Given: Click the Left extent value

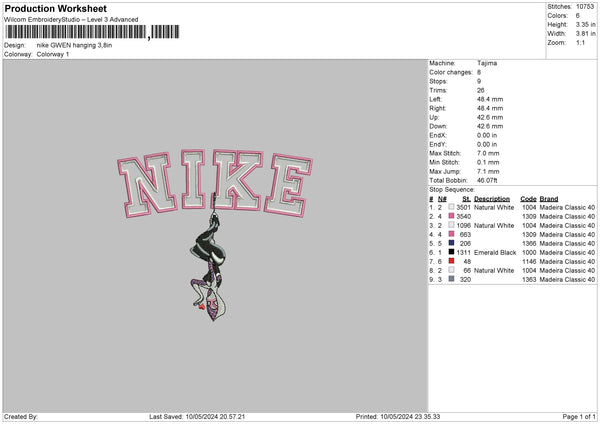Looking at the screenshot, I should coord(490,99).
